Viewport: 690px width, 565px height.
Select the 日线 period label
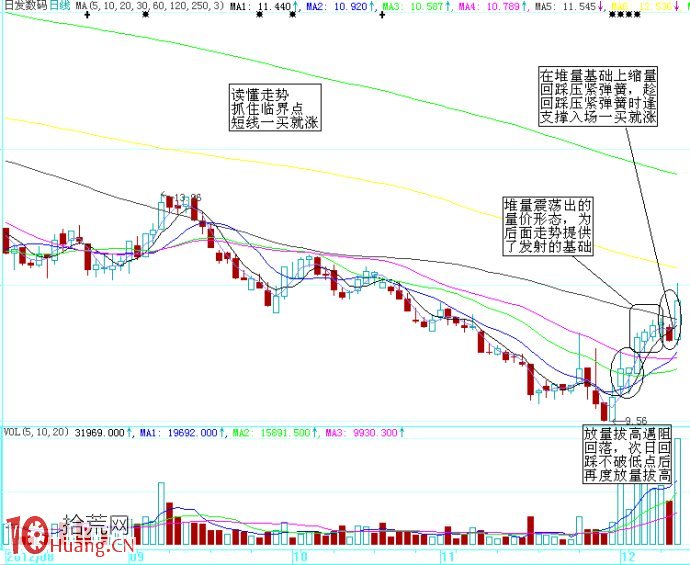point(59,6)
